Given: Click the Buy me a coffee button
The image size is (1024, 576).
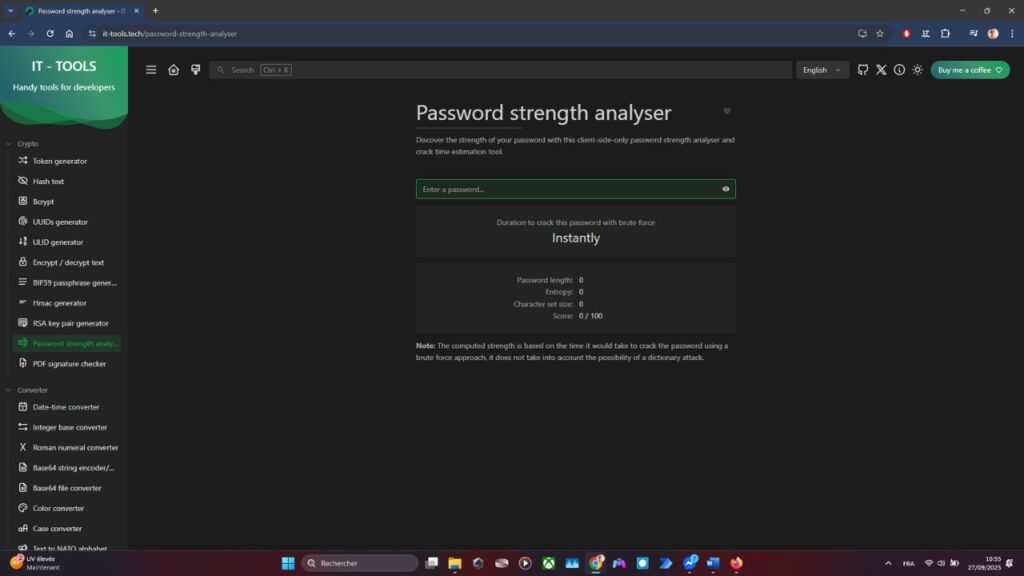Looking at the screenshot, I should [x=969, y=70].
